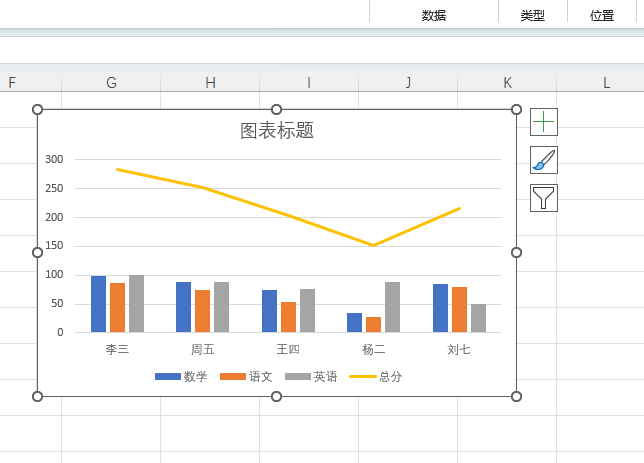Click the 杨二 axis label

click(x=373, y=349)
